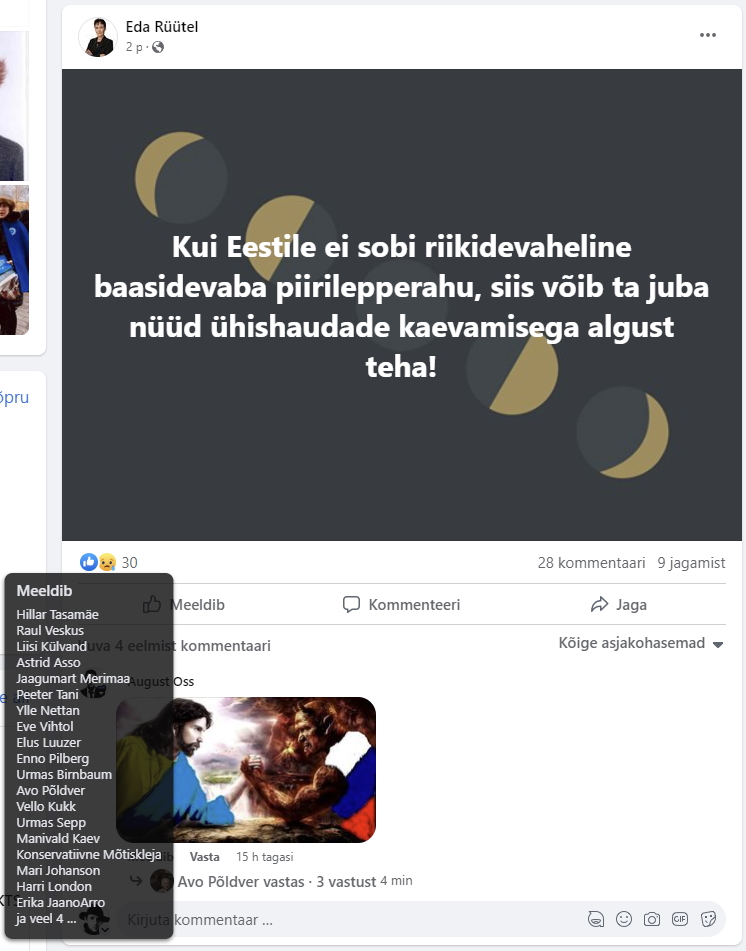The width and height of the screenshot is (746, 951).
Task: Click the Kirjuta kommentaar input field
Action: (352, 920)
